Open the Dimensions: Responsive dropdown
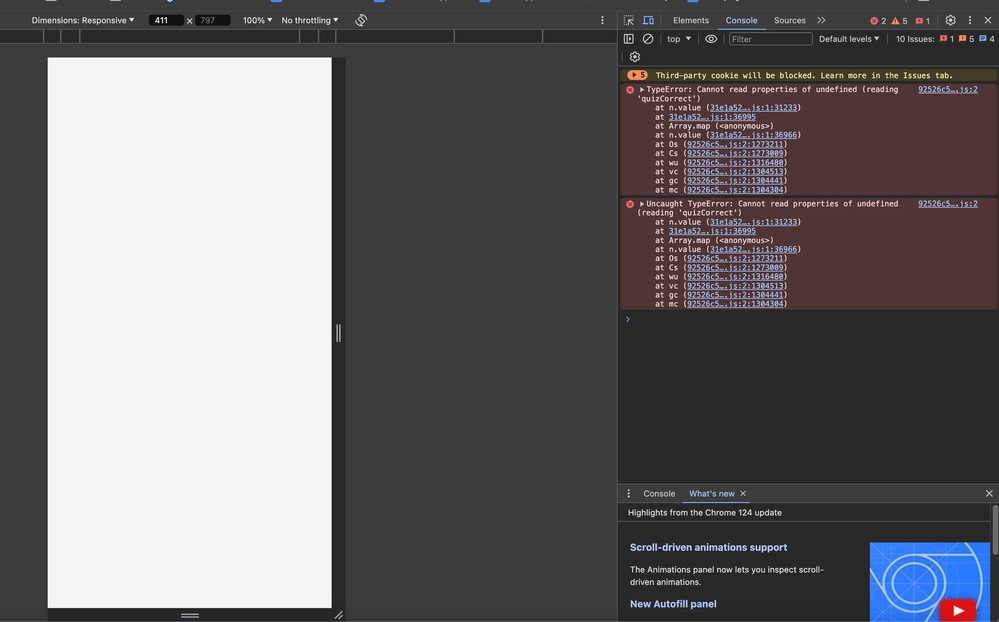Image resolution: width=999 pixels, height=622 pixels. pos(82,20)
